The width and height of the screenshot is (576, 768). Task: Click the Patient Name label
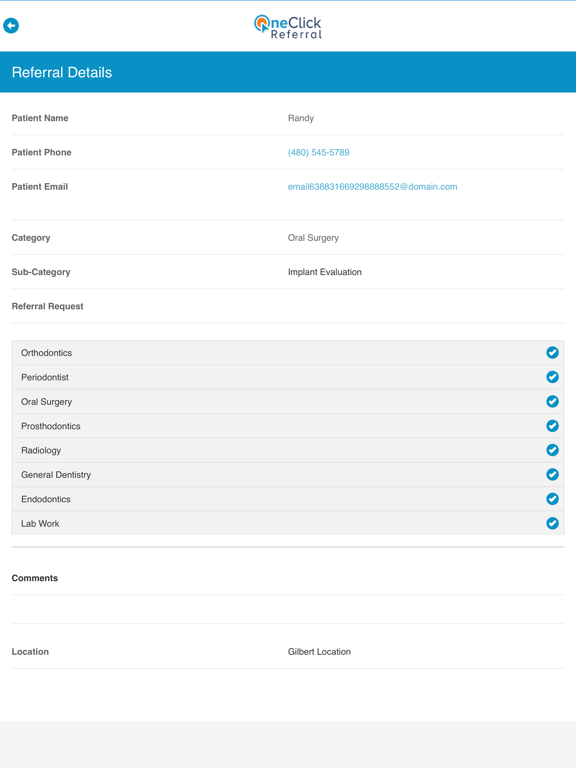40,118
